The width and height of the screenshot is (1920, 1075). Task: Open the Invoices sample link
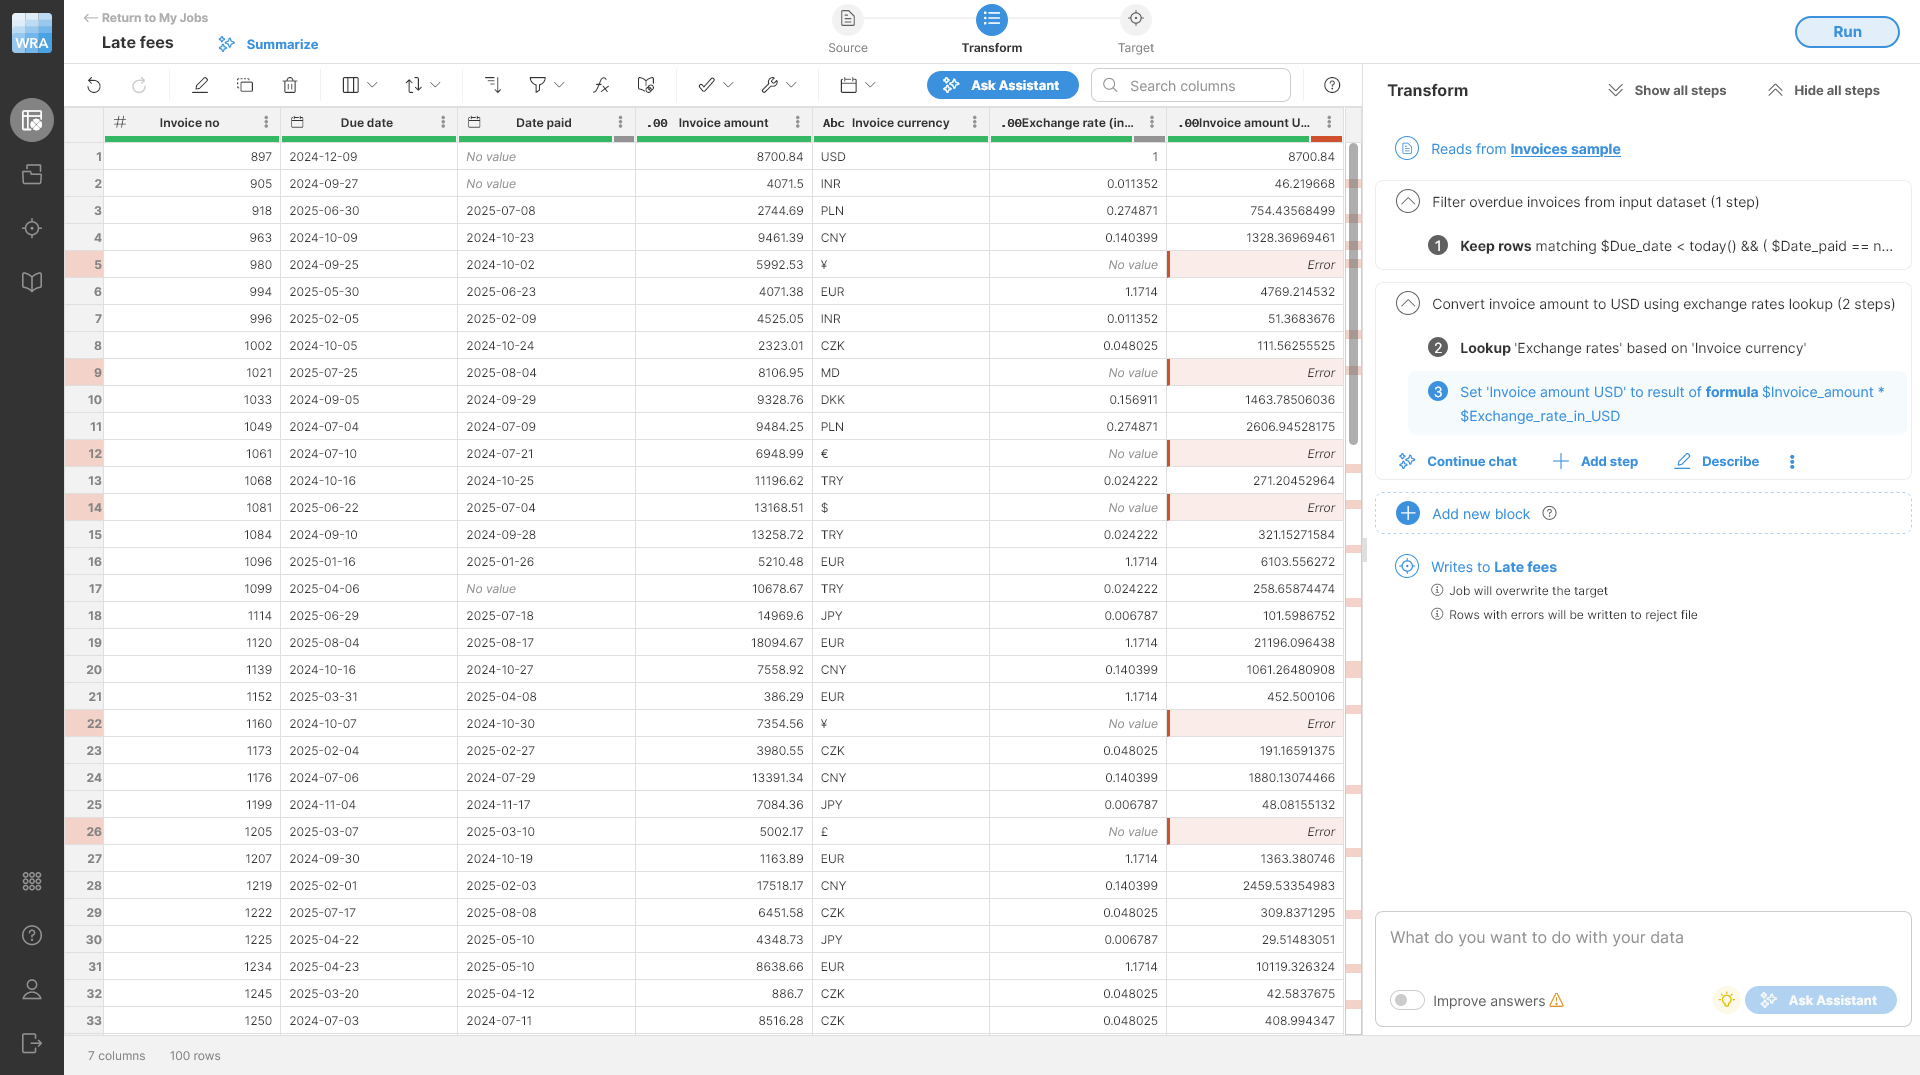1565,149
